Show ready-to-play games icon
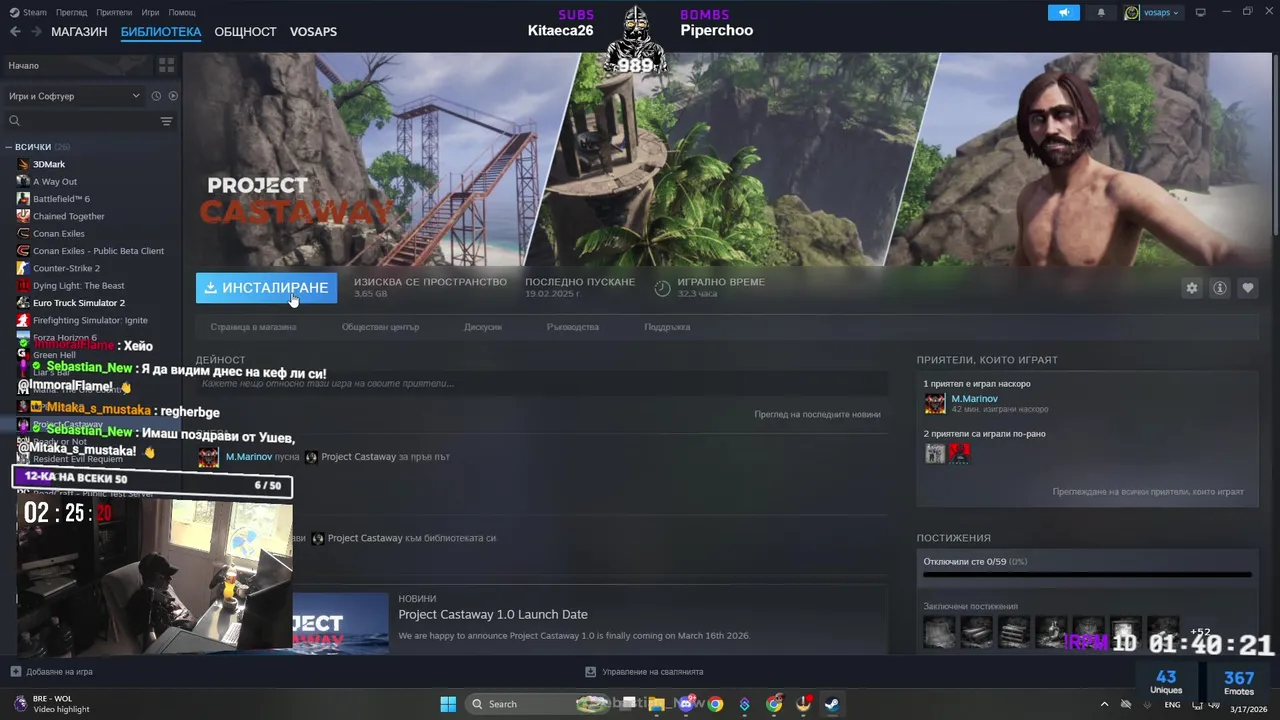The width and height of the screenshot is (1280, 720). point(173,96)
